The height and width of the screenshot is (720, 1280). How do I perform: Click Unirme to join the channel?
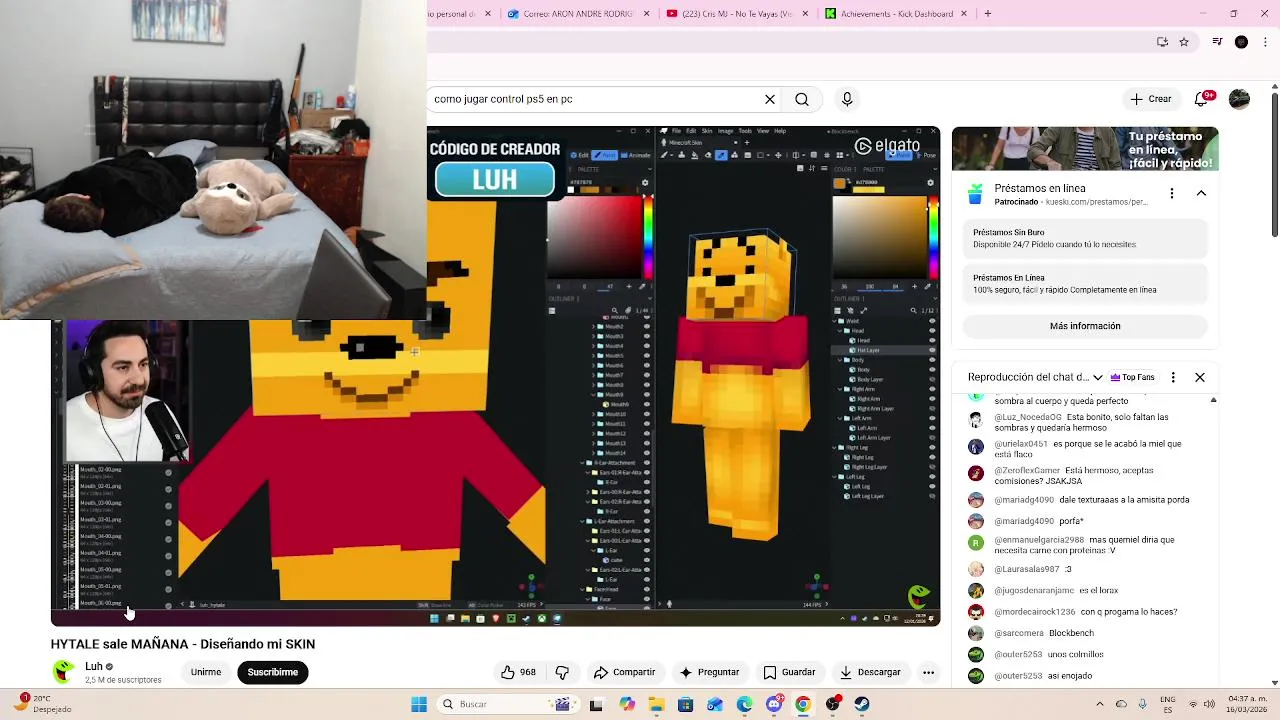[206, 672]
